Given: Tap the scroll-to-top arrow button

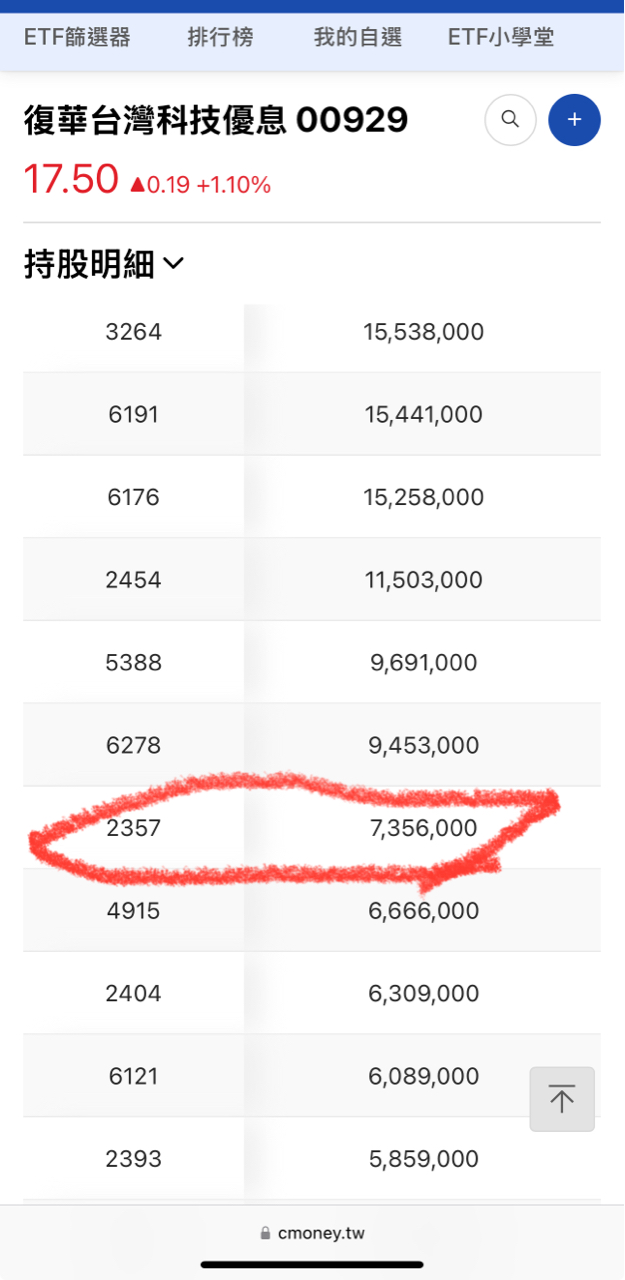Looking at the screenshot, I should (562, 1099).
